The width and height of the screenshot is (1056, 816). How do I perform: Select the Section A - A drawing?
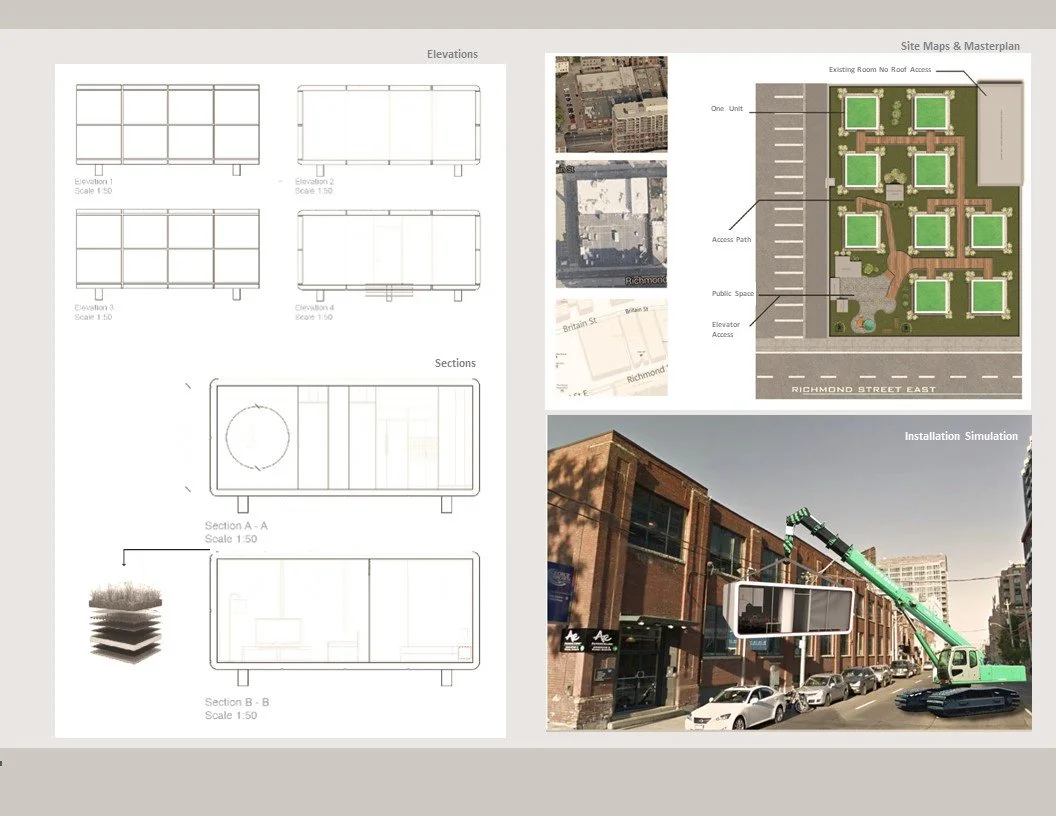345,444
